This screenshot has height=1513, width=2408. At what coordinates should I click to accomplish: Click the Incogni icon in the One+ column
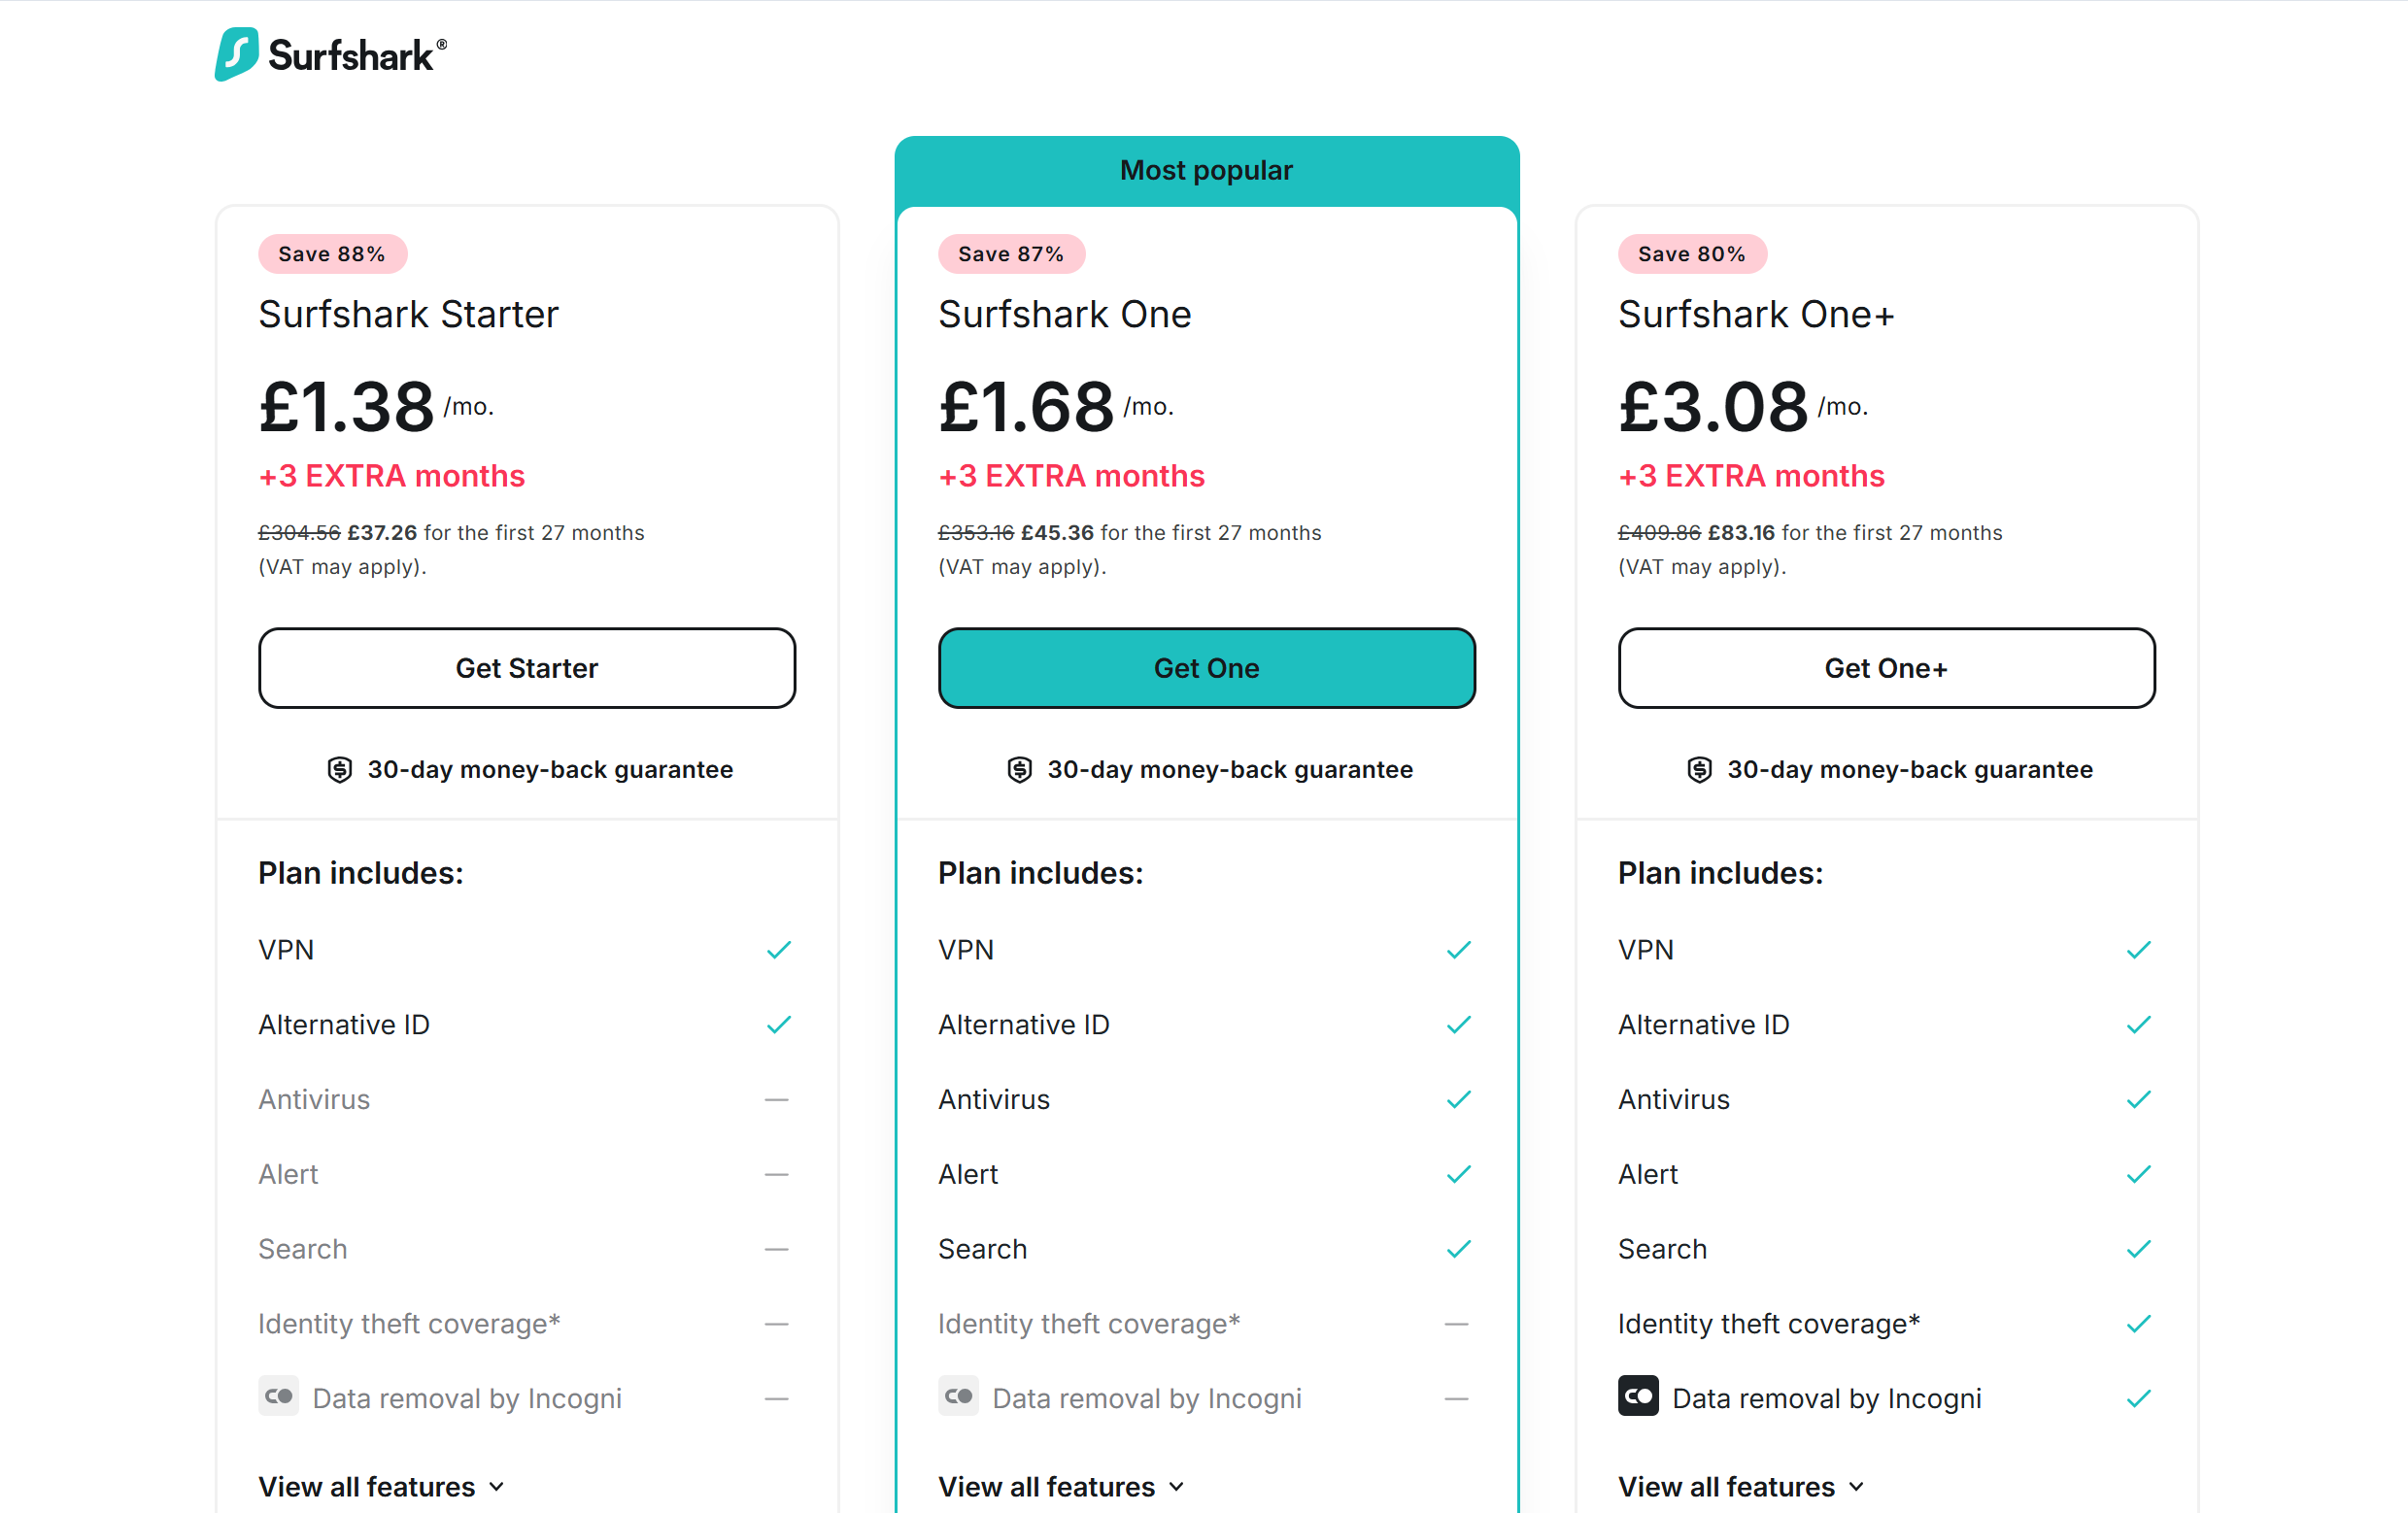click(1638, 1397)
